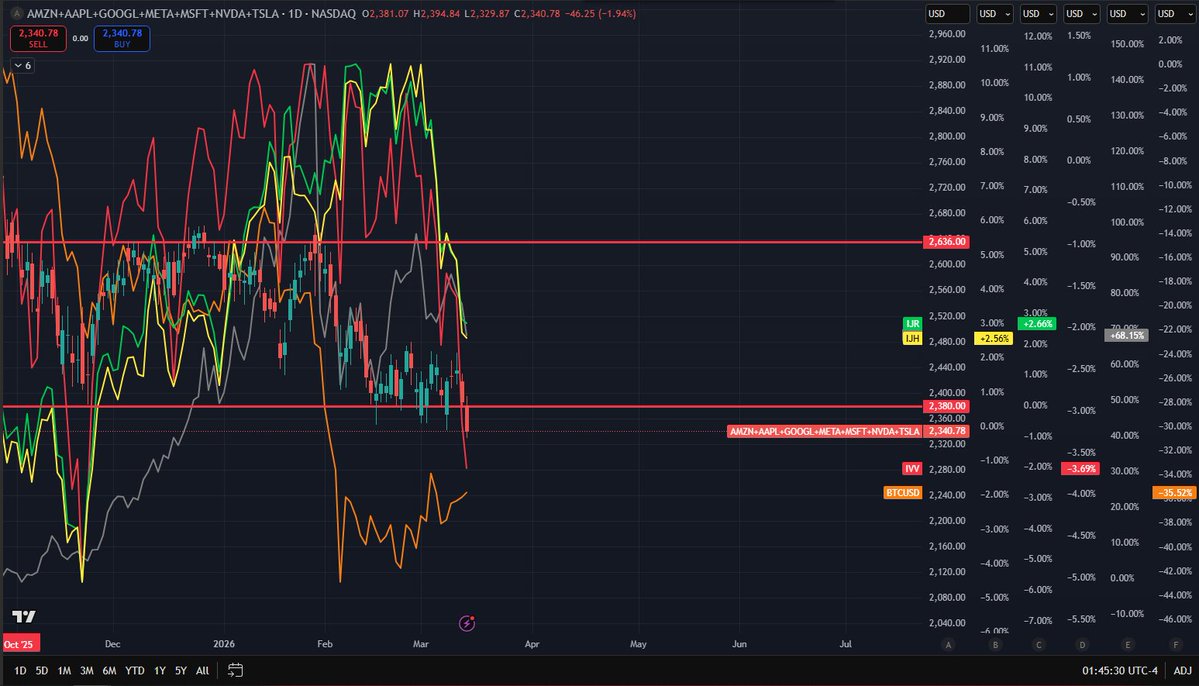
Task: Click the 2,340.78 current price label
Action: coord(947,431)
